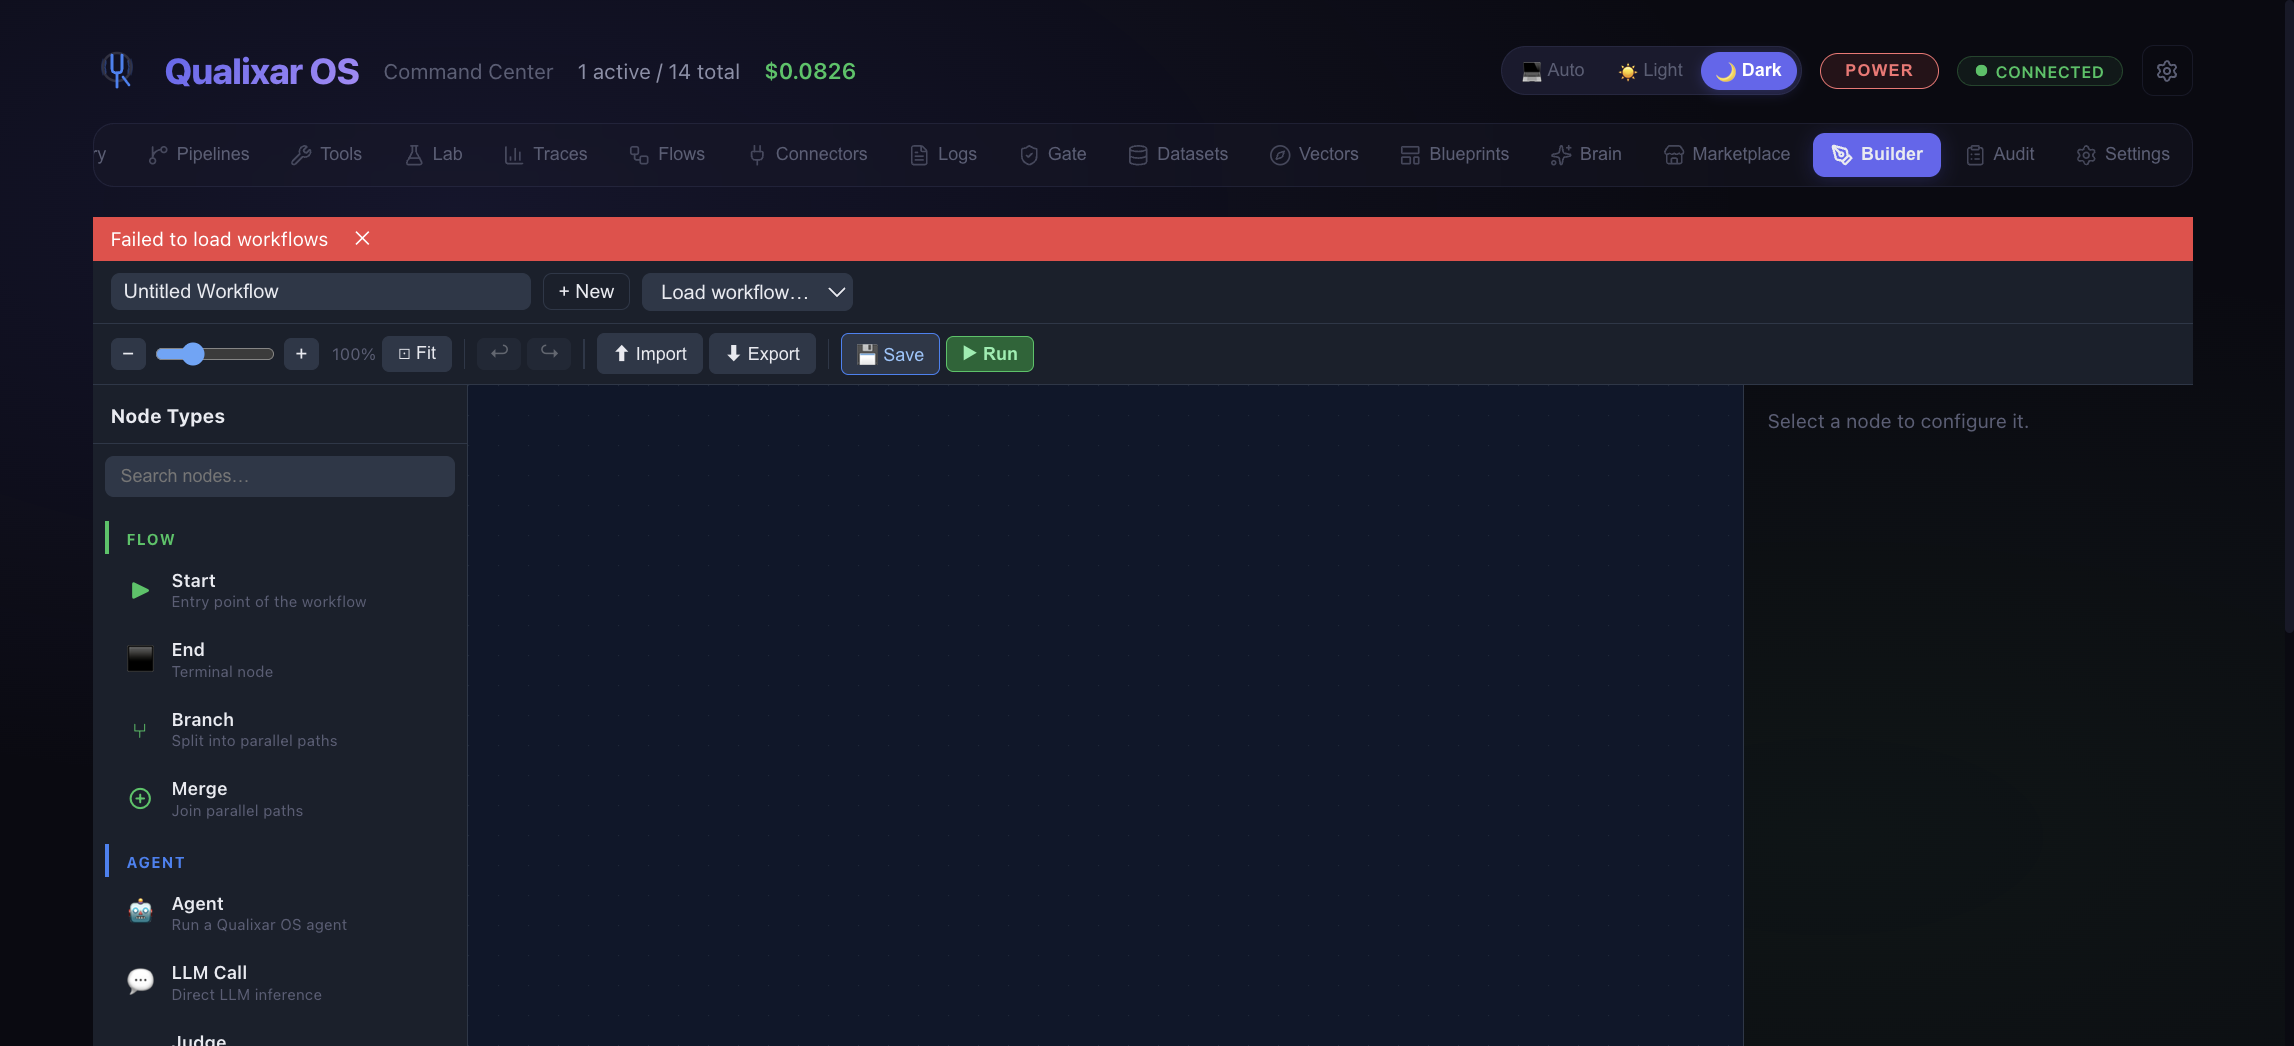Select the Brain icon in navigation
Screen dimensions: 2294x1046
pos(1561,154)
